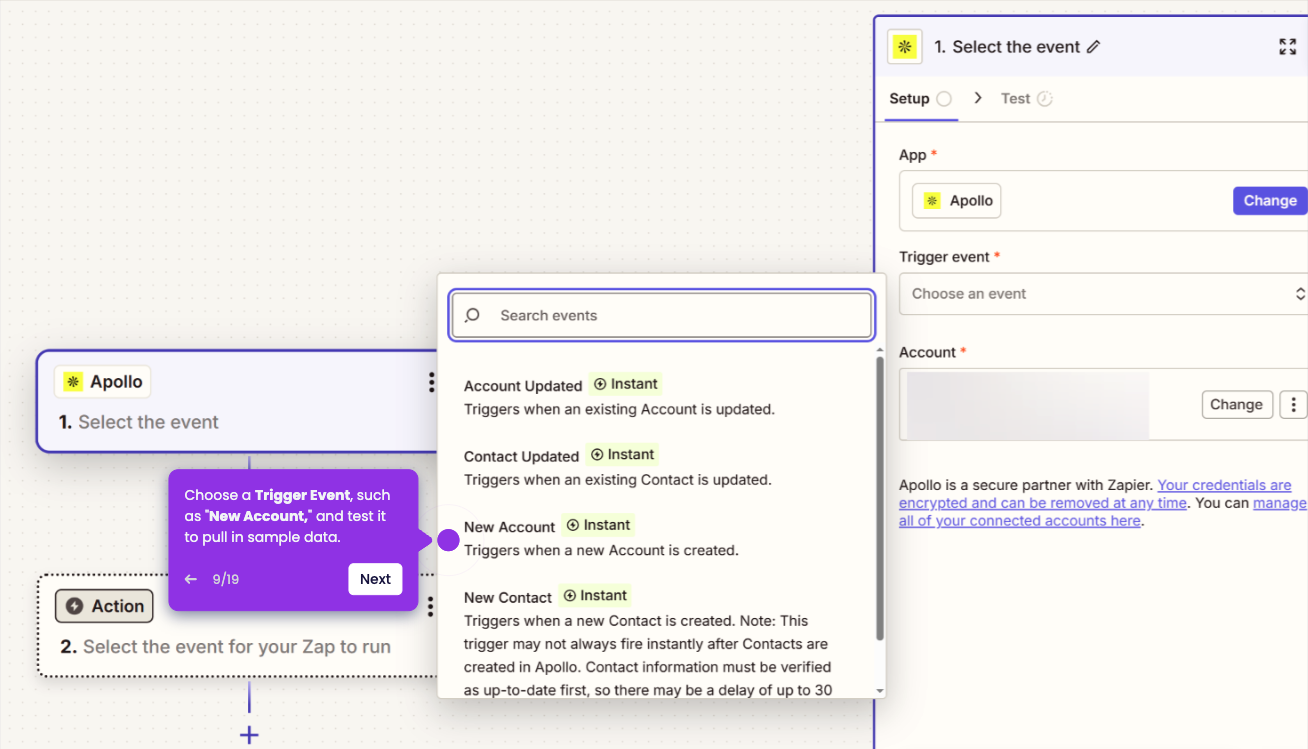Click the chevron between Setup and Test
The image size is (1308, 749).
click(x=978, y=98)
